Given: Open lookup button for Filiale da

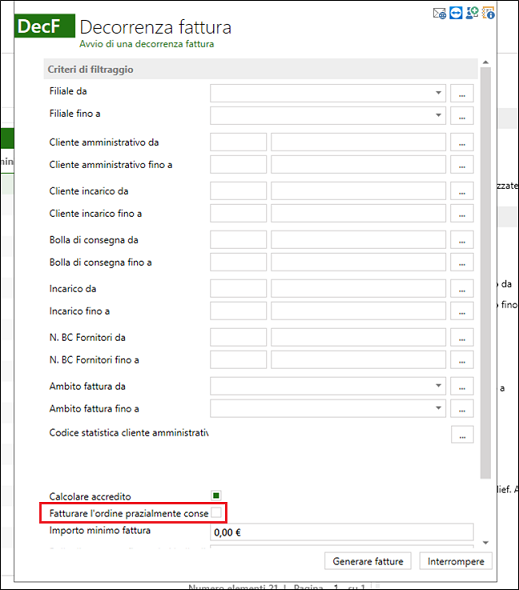Looking at the screenshot, I should click(x=462, y=93).
